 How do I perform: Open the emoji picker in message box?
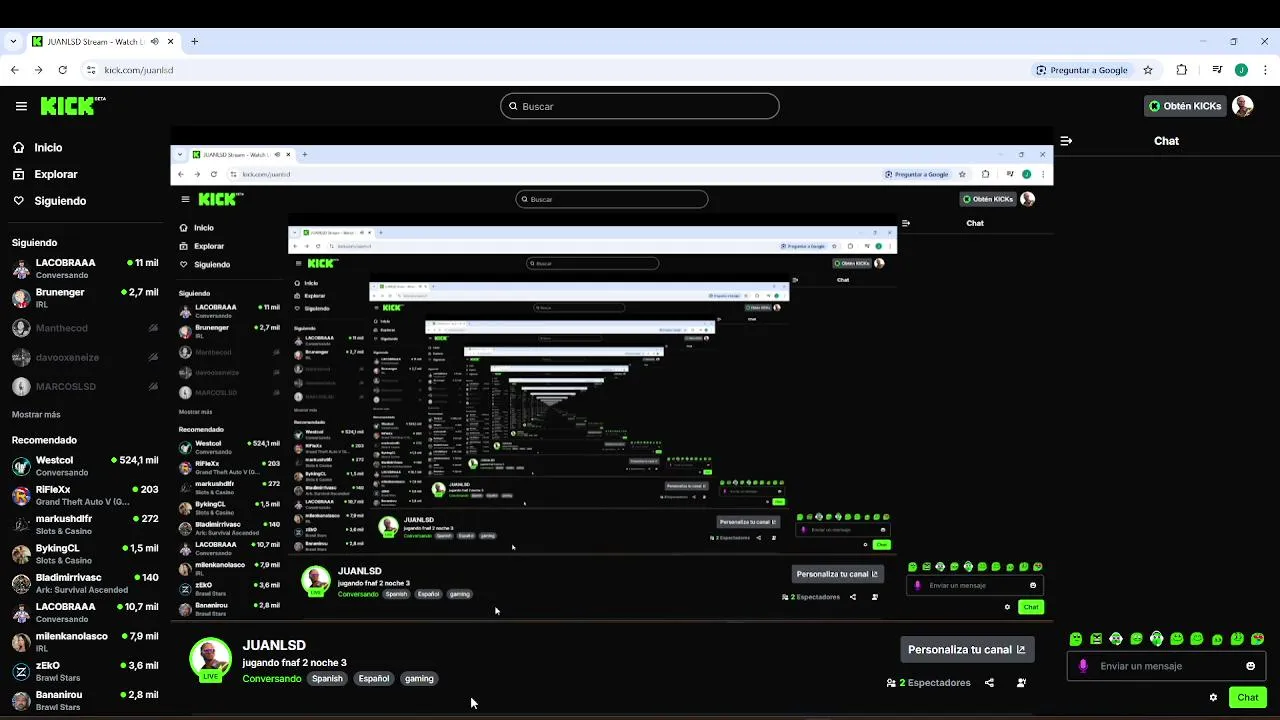(1250, 666)
